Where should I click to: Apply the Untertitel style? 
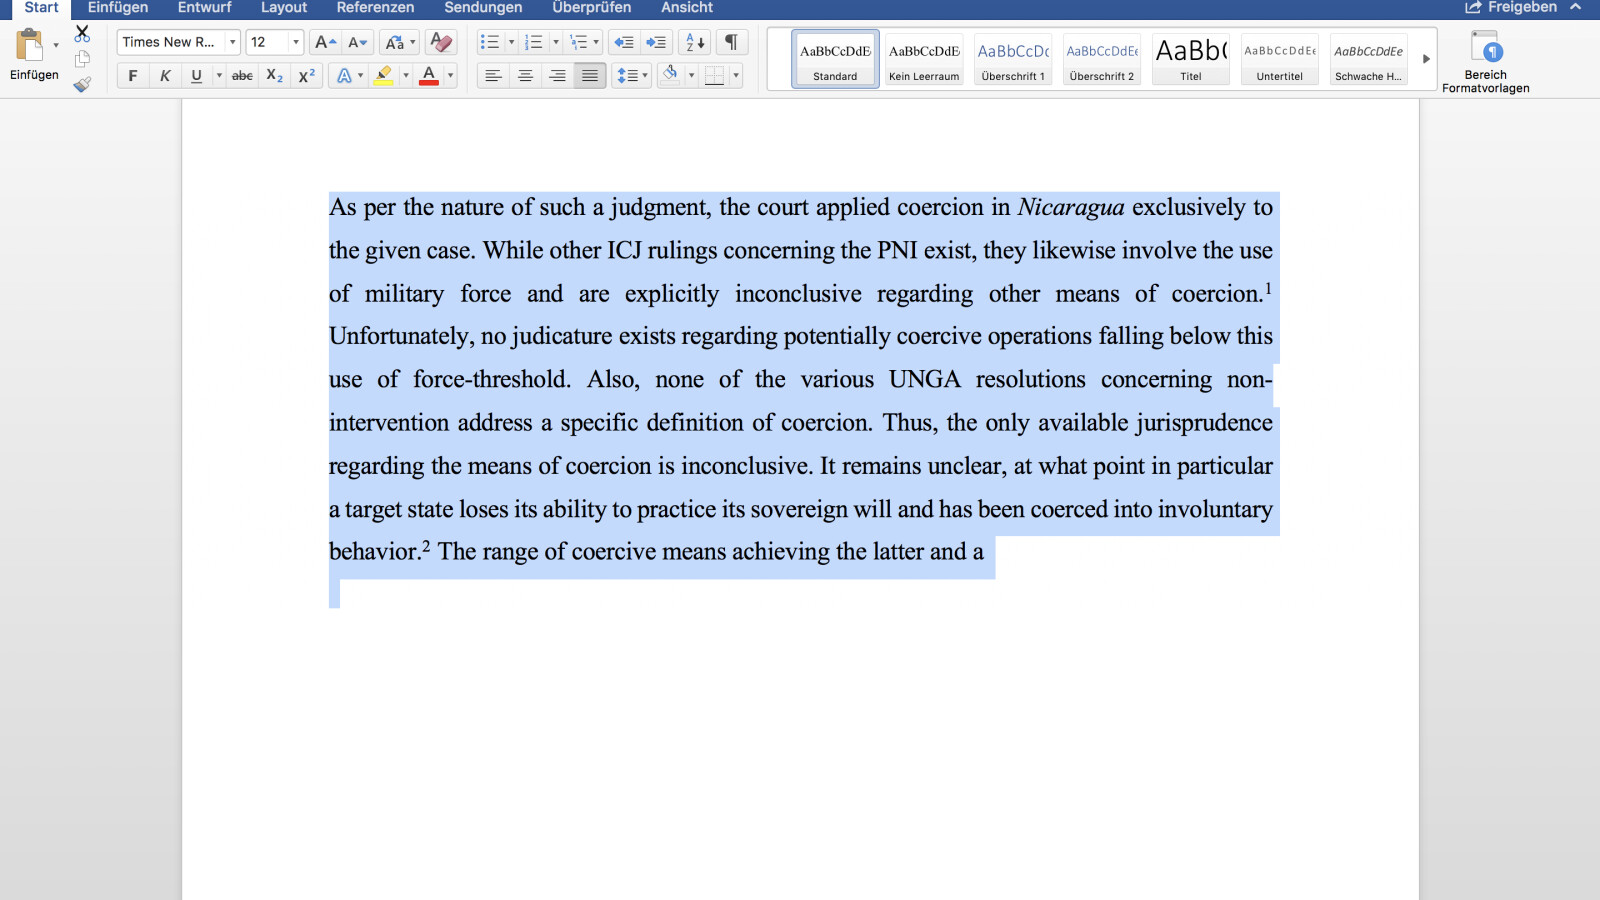(x=1280, y=59)
